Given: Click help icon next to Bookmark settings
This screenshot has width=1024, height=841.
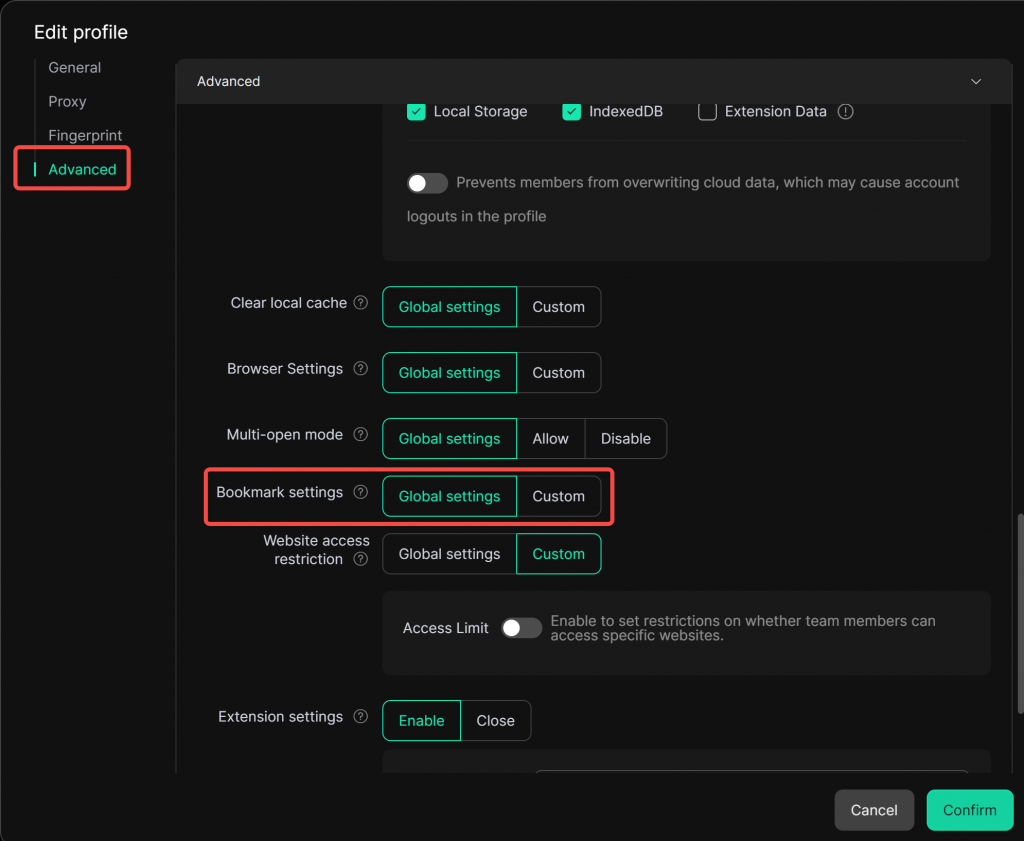Looking at the screenshot, I should (361, 493).
